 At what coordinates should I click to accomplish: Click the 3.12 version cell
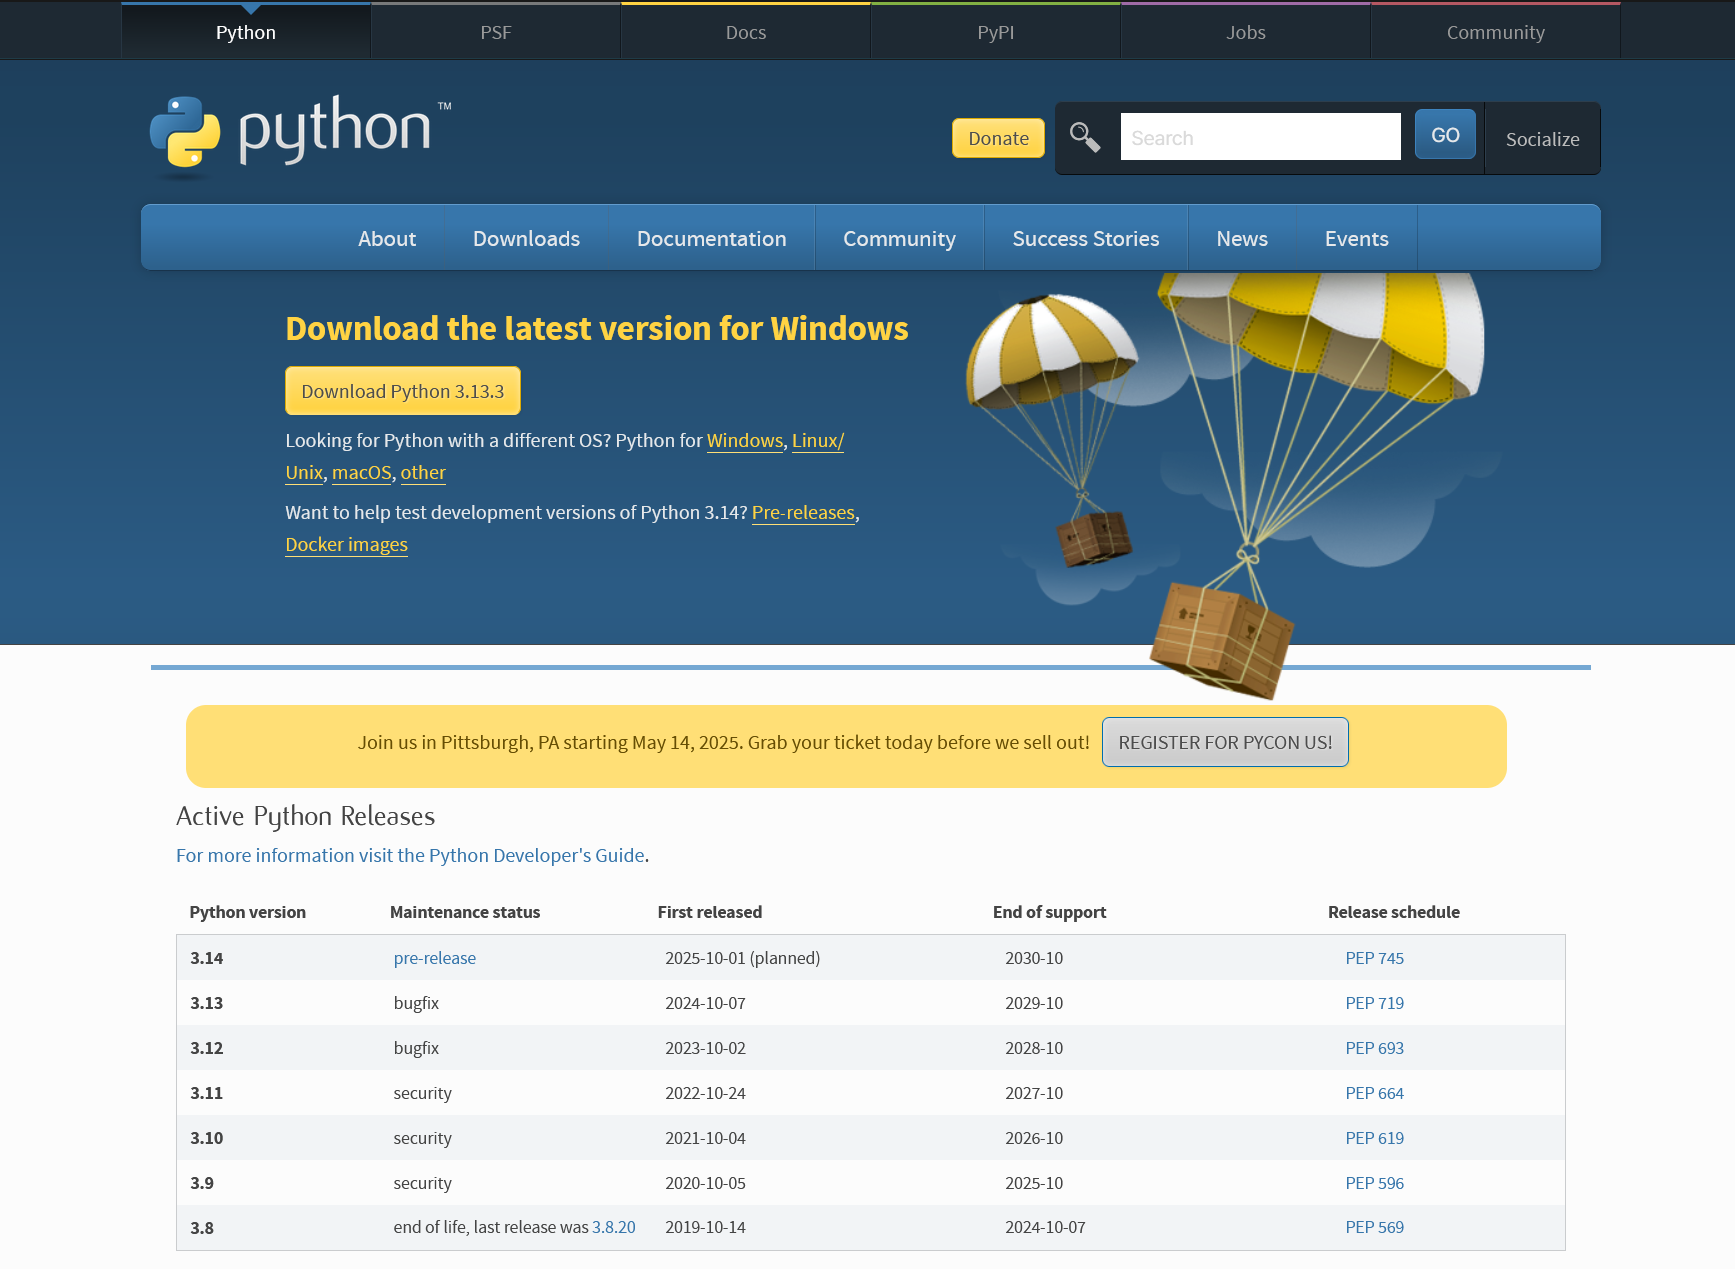pyautogui.click(x=207, y=1048)
